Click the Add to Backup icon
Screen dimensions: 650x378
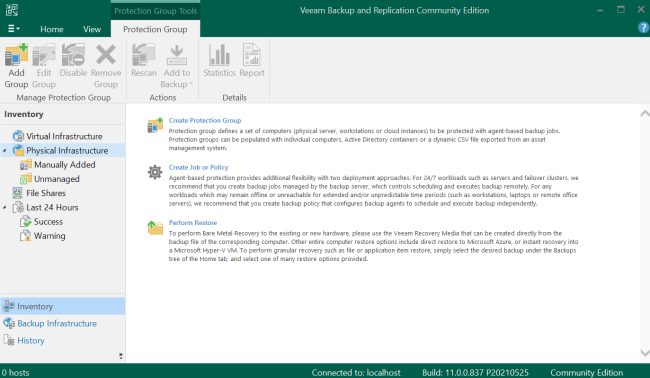[177, 55]
